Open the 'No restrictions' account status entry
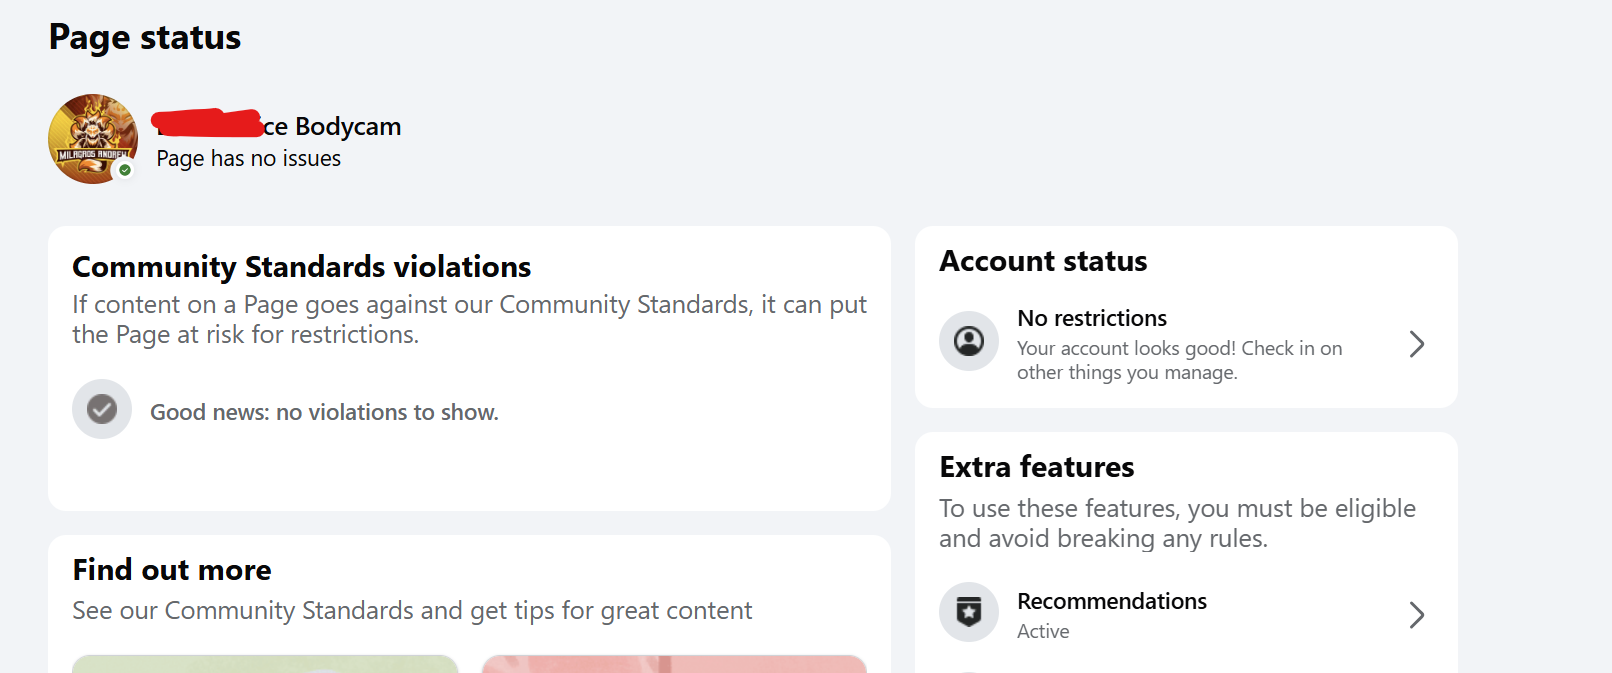Screen dimensions: 1612x673 1092,318
